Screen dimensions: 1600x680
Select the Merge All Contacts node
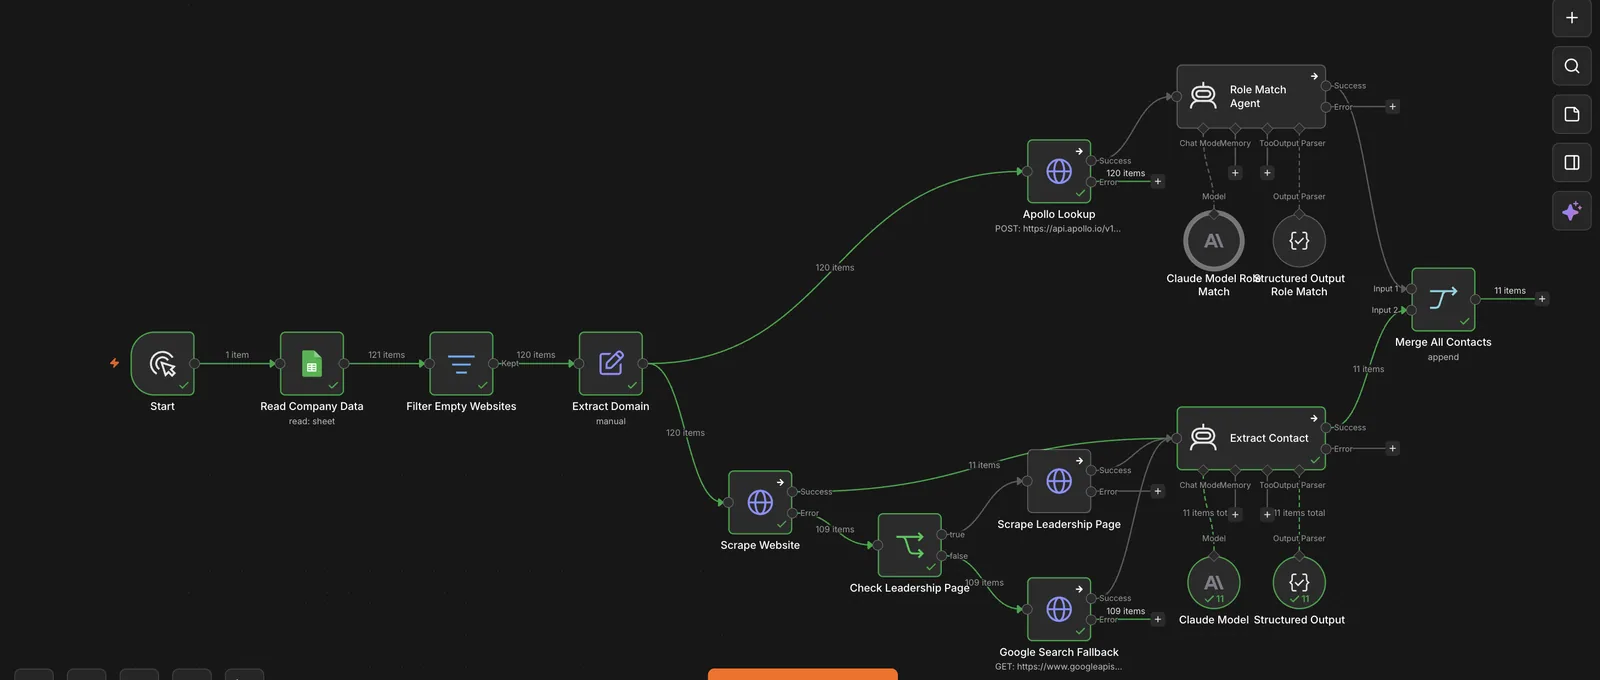coord(1443,299)
